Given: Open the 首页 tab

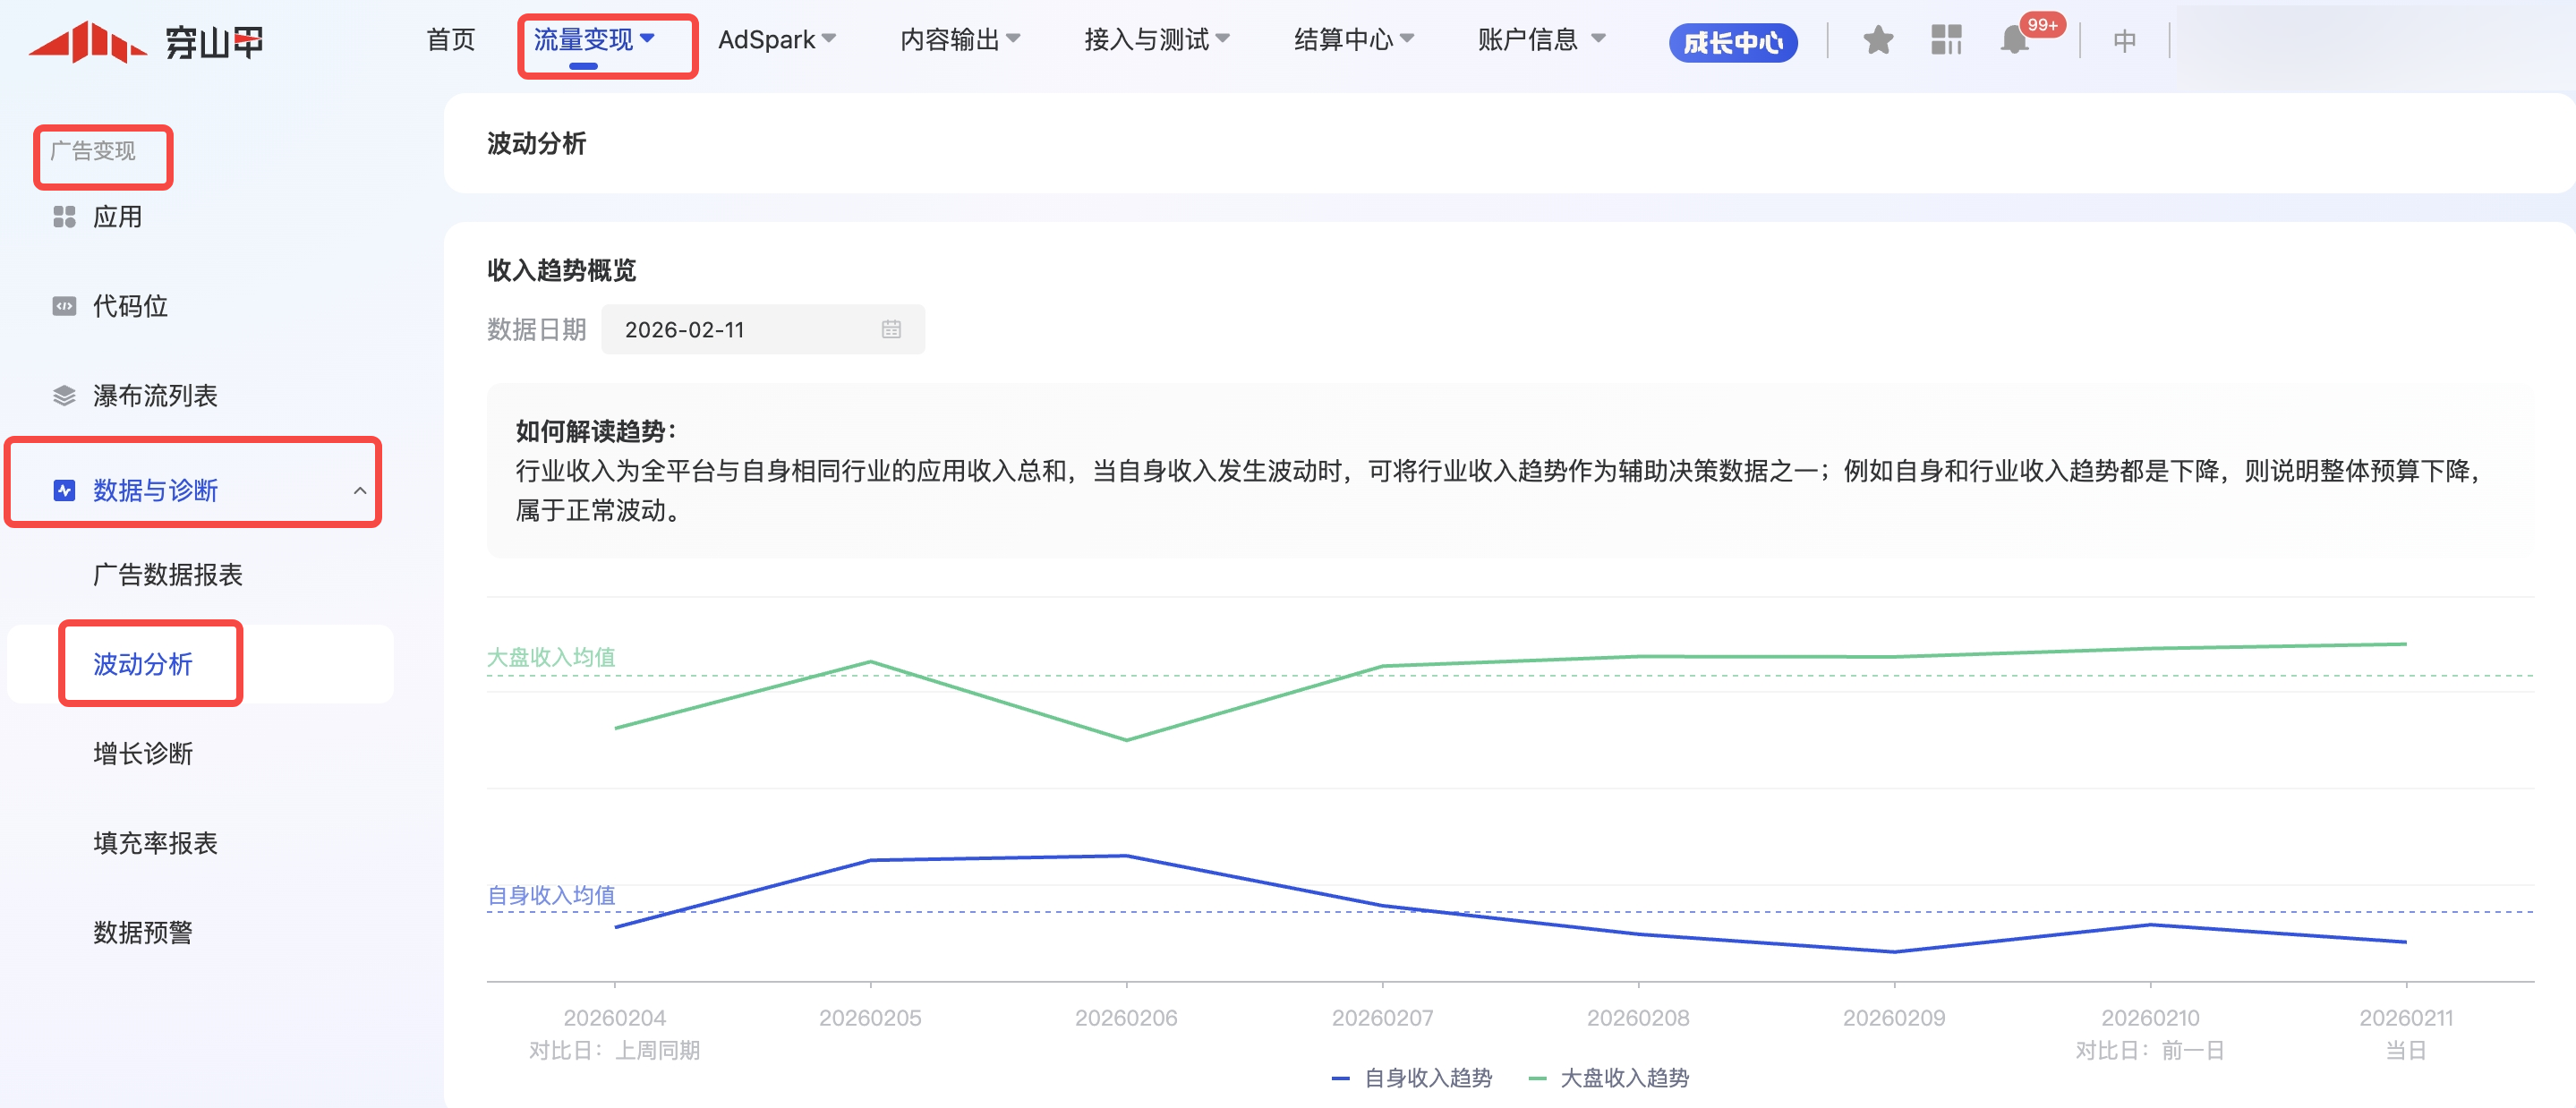Looking at the screenshot, I should tap(451, 40).
